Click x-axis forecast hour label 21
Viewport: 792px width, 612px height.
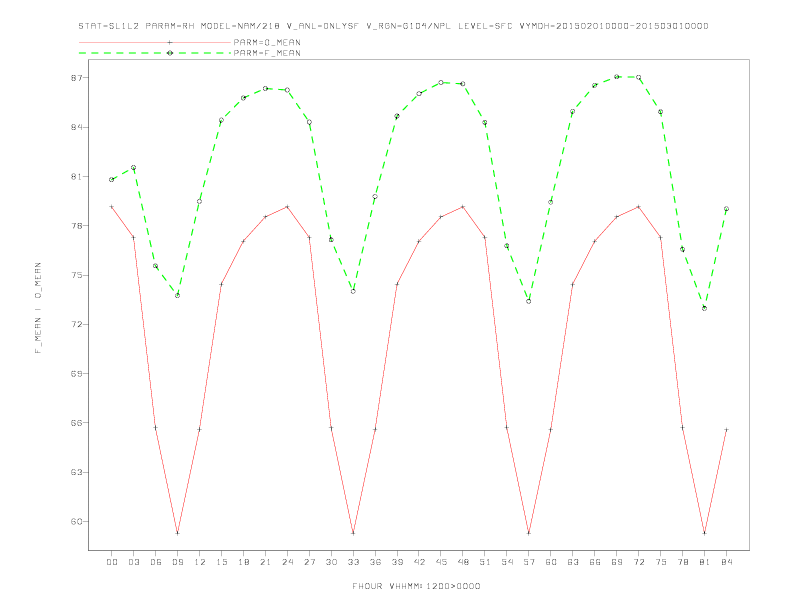click(x=265, y=562)
